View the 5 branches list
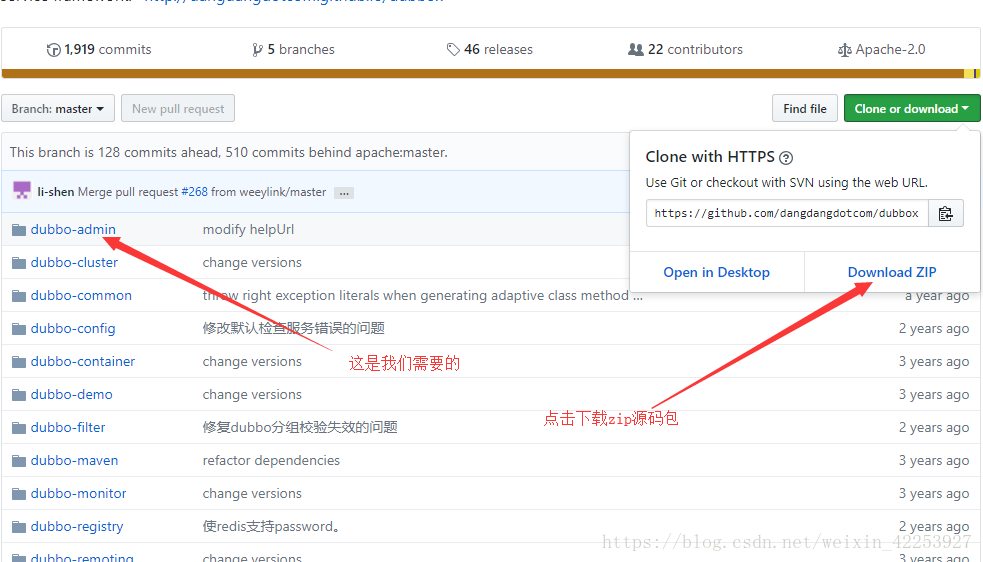Image resolution: width=983 pixels, height=562 pixels. coord(293,50)
